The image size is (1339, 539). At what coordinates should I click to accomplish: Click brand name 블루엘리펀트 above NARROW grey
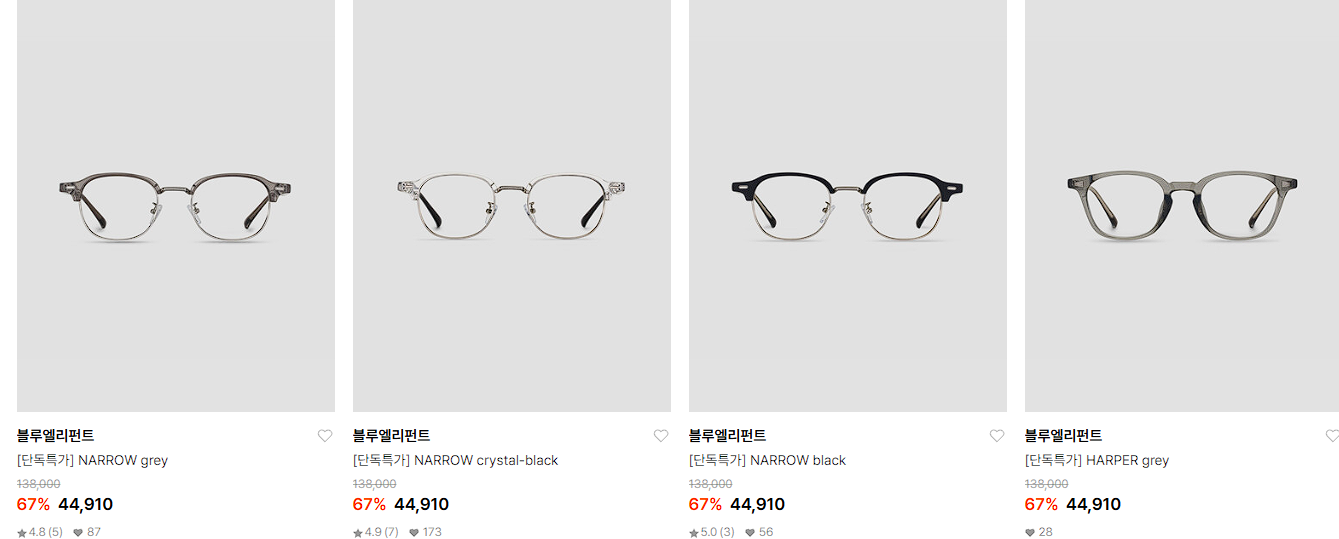[56, 436]
